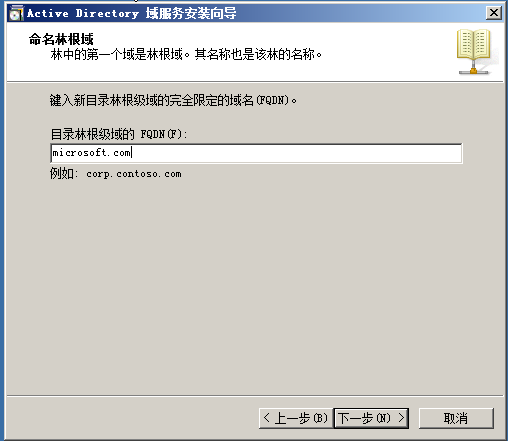This screenshot has width=508, height=441.
Task: Click the 命名林根域 heading
Action: (x=61, y=39)
